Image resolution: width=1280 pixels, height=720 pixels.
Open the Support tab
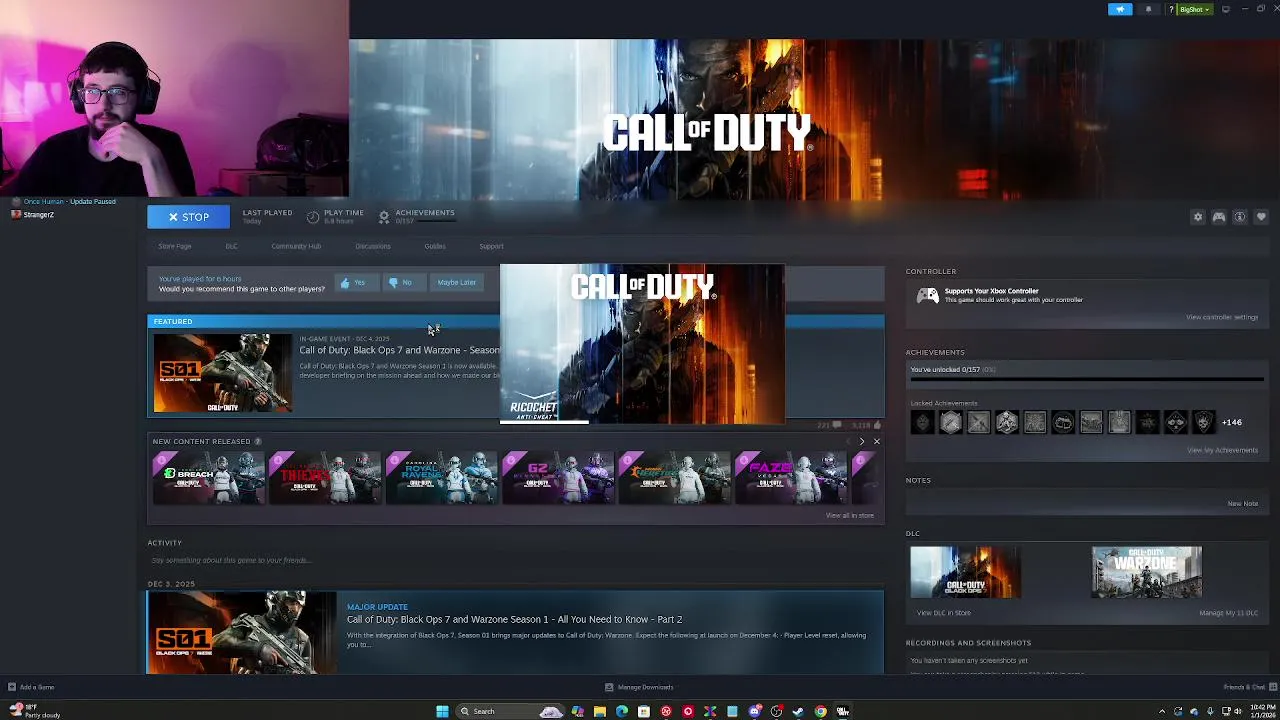click(491, 246)
